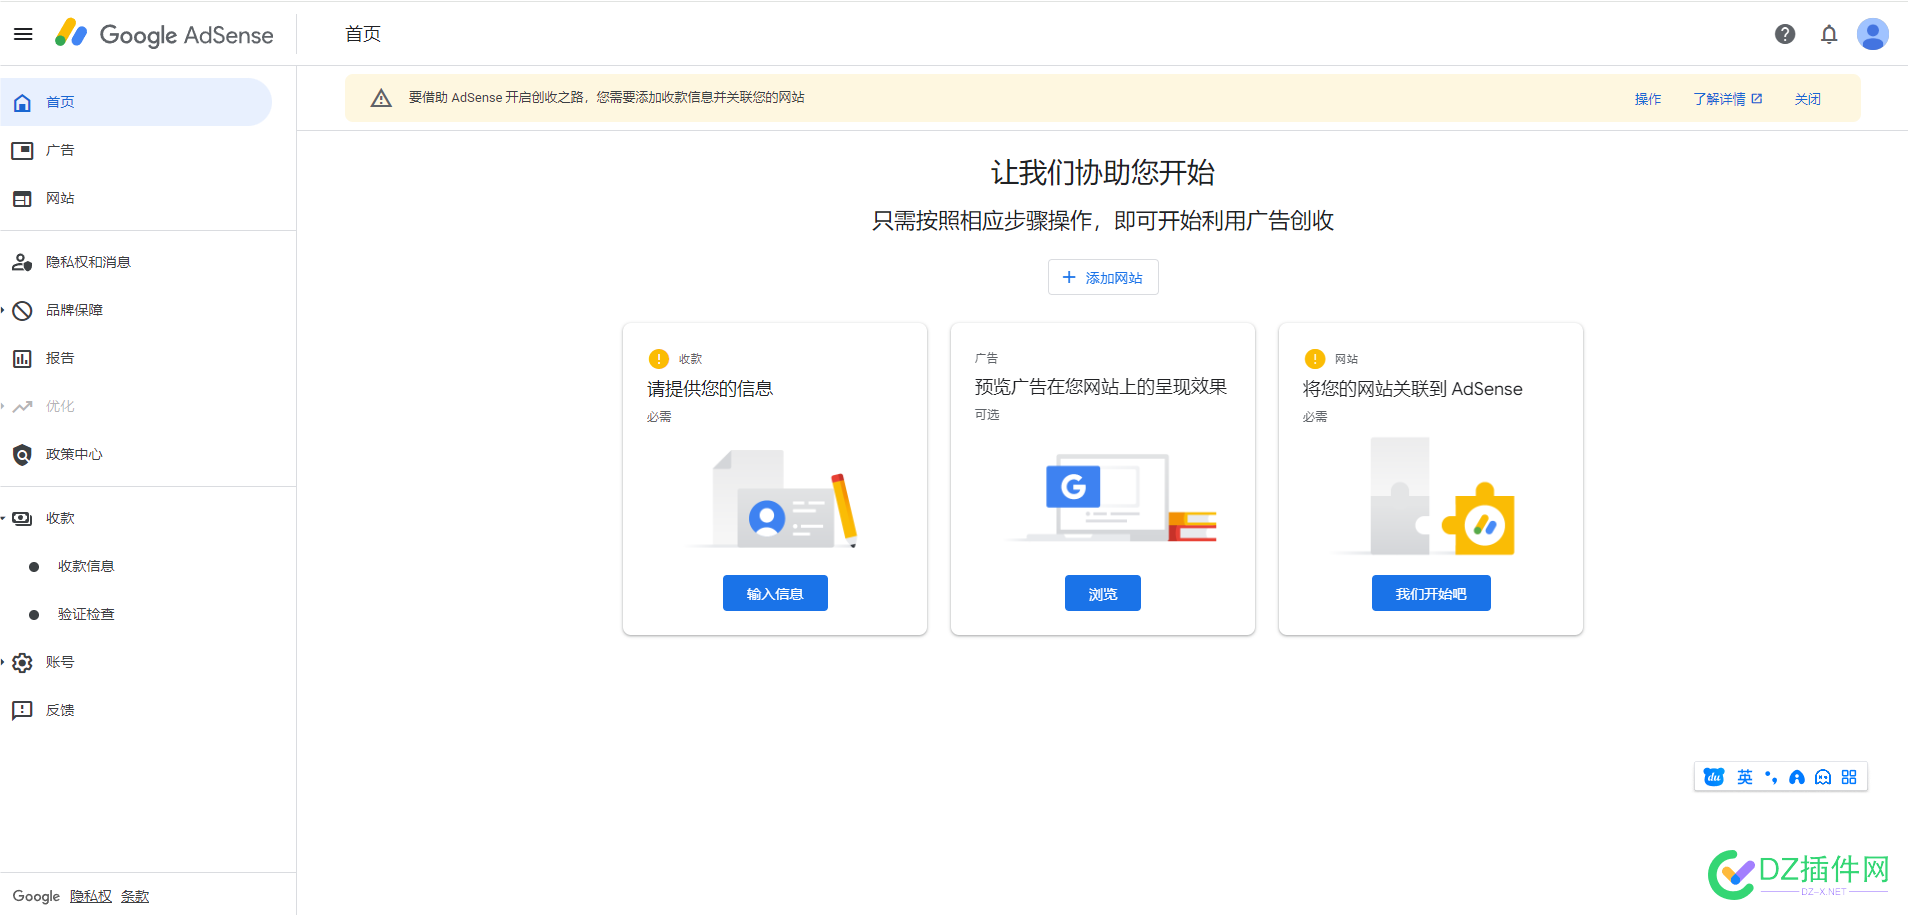Click the 浏览 button

coord(1103,593)
